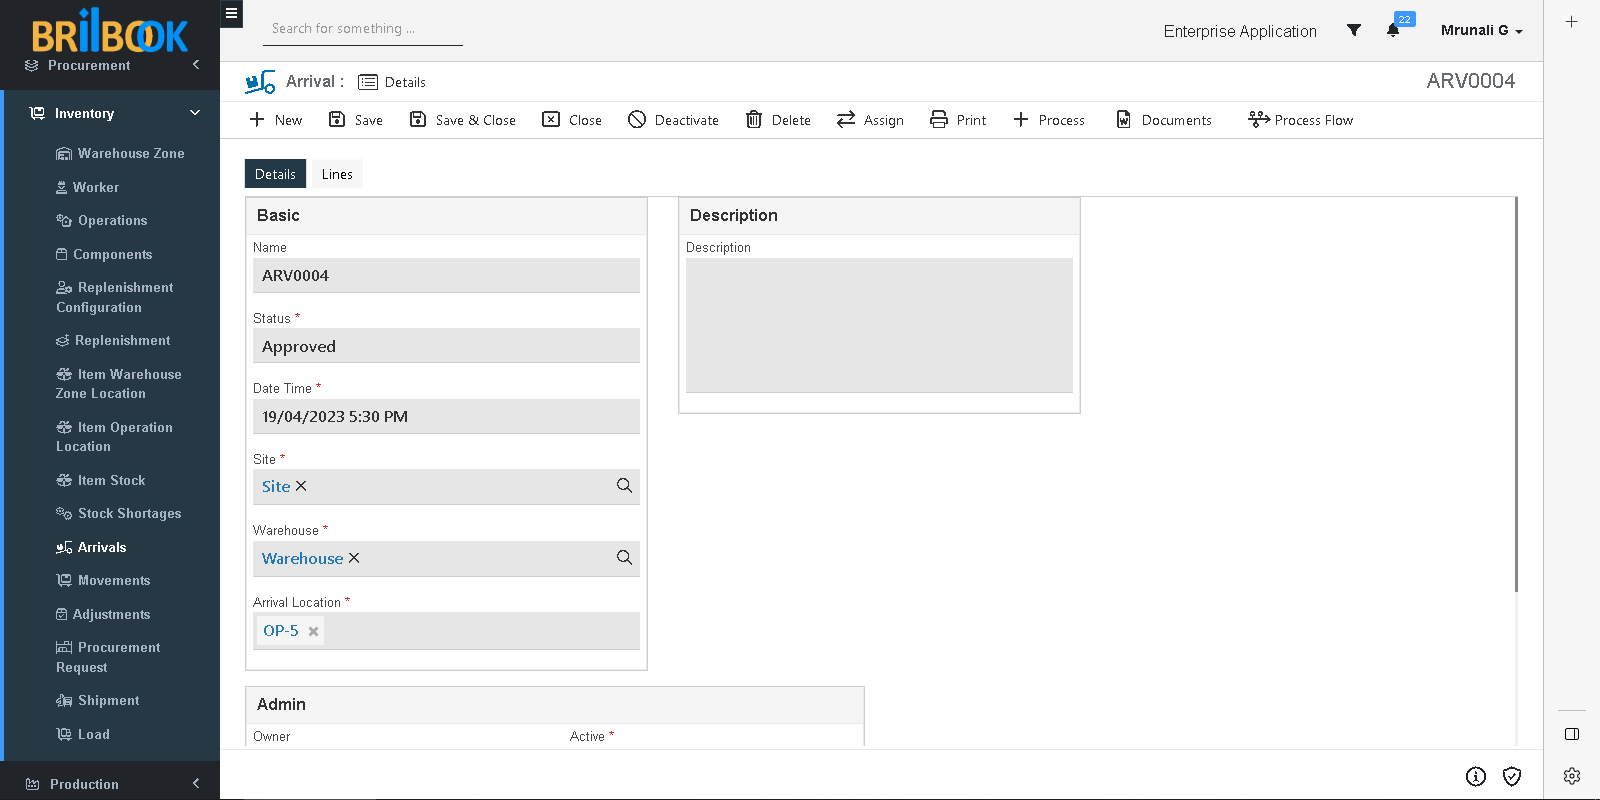Image resolution: width=1600 pixels, height=800 pixels.
Task: Open the settings gear icon
Action: click(1572, 776)
